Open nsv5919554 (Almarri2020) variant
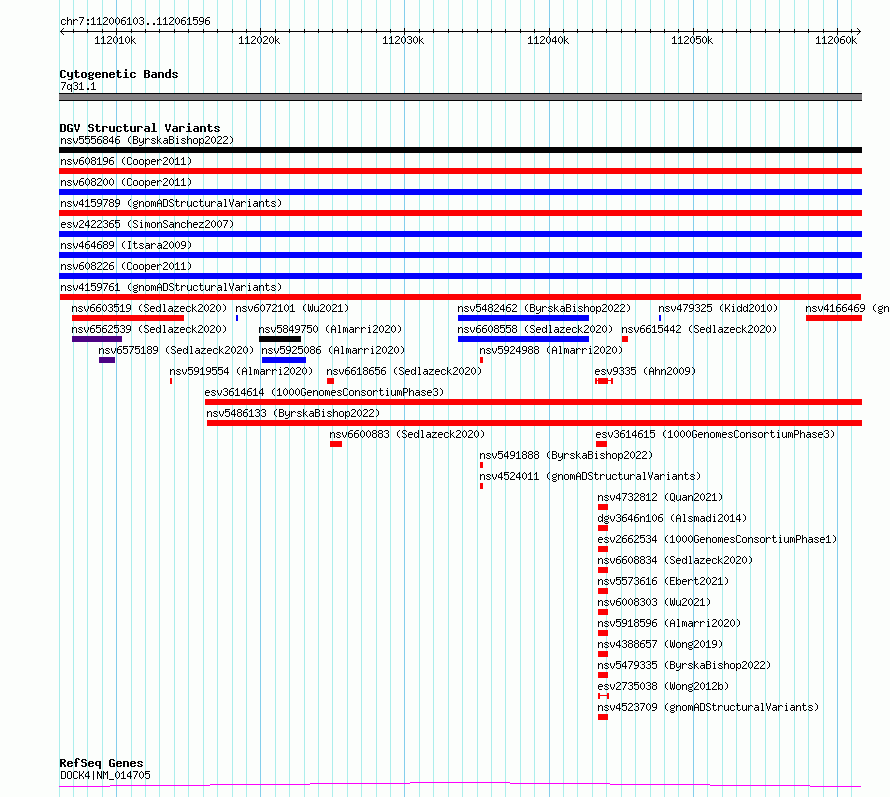The height and width of the screenshot is (797, 890). tap(241, 371)
